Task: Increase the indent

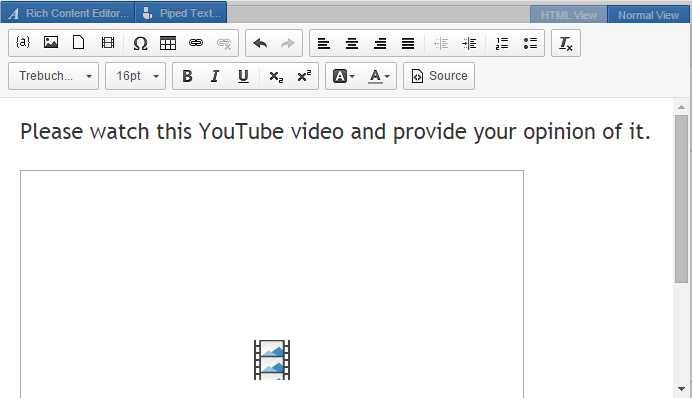Action: pyautogui.click(x=469, y=43)
